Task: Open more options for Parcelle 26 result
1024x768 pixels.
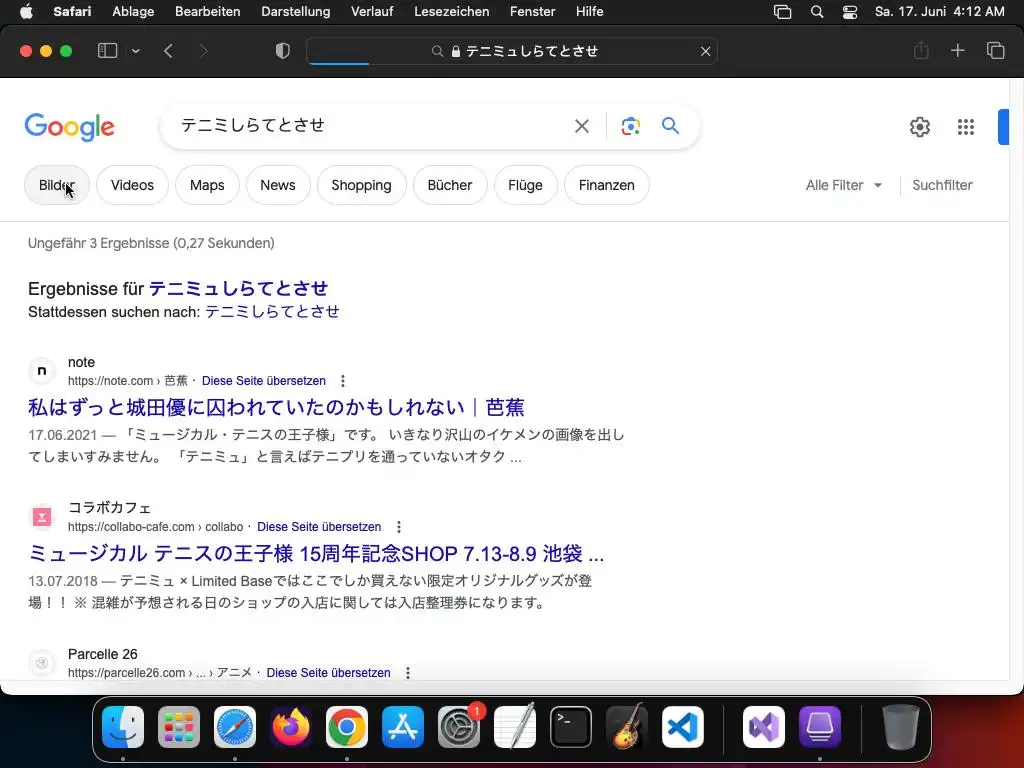Action: [408, 673]
